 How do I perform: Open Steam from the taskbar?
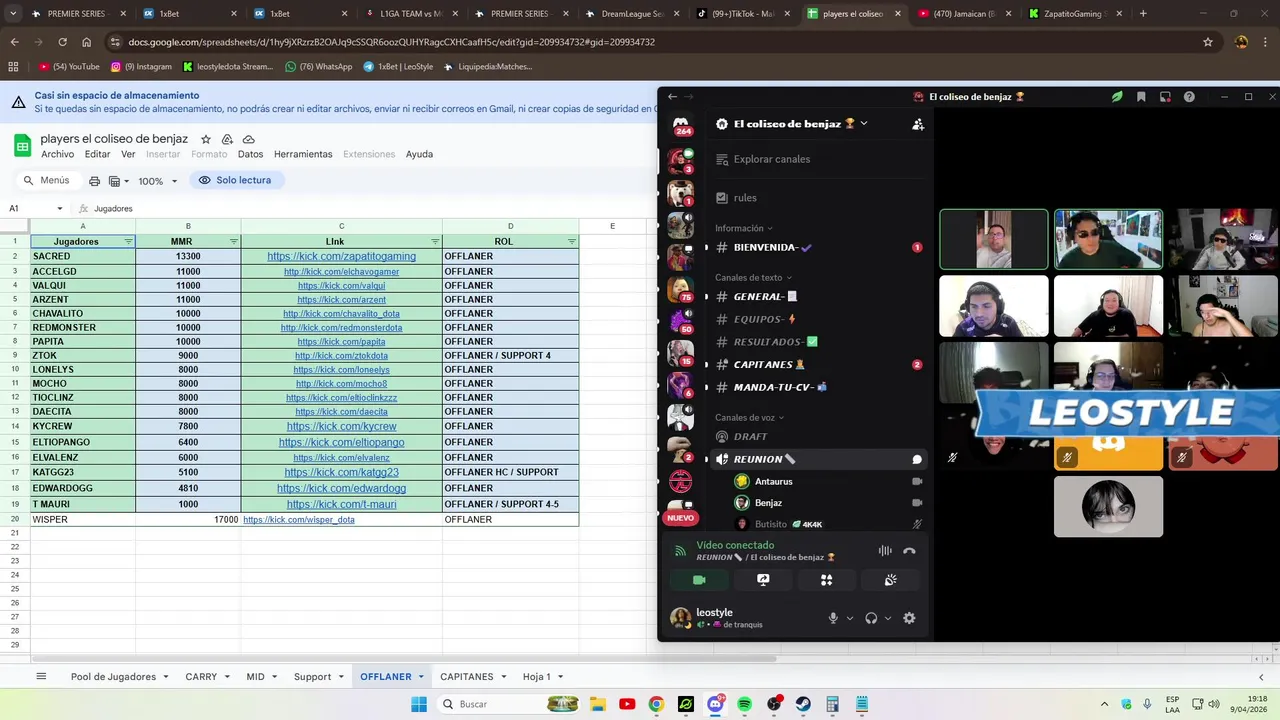coord(803,704)
